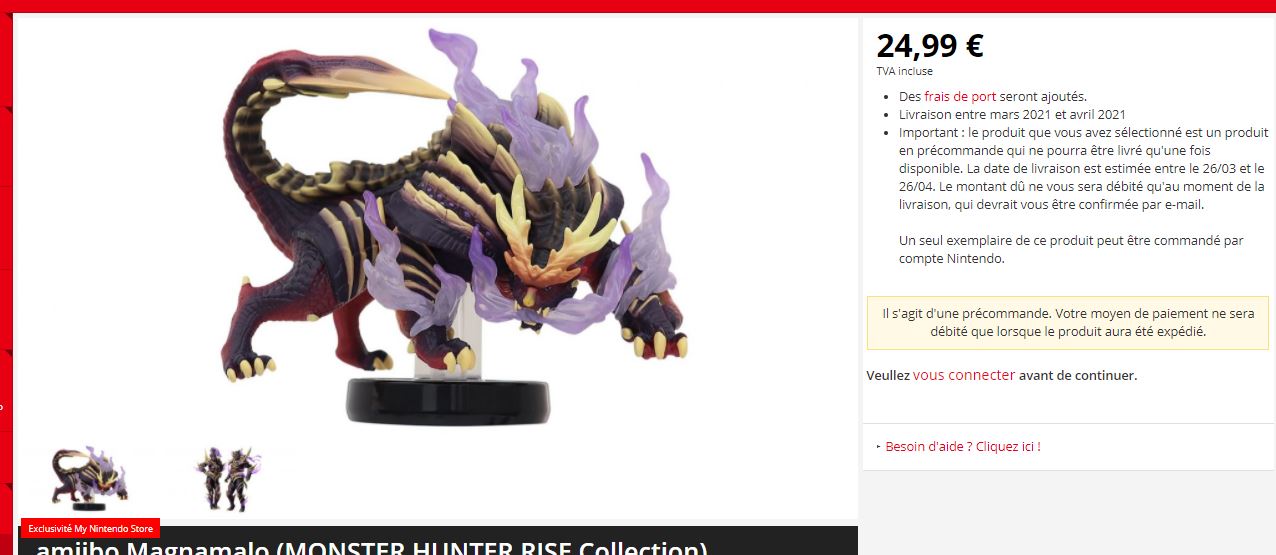Click the 'TVA incluse' label under the price
This screenshot has width=1276, height=555.
click(904, 72)
